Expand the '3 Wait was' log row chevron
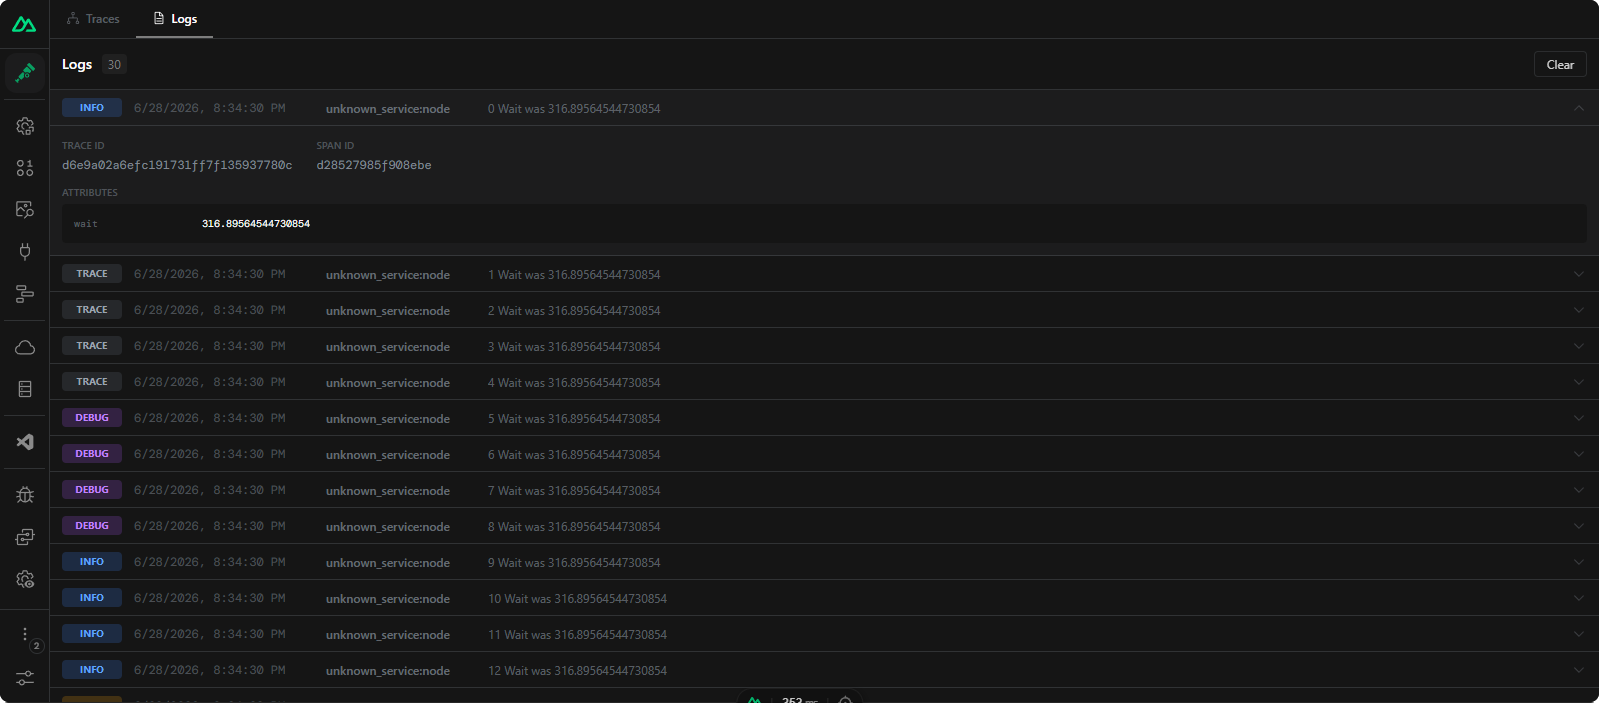Image resolution: width=1599 pixels, height=703 pixels. click(x=1578, y=346)
